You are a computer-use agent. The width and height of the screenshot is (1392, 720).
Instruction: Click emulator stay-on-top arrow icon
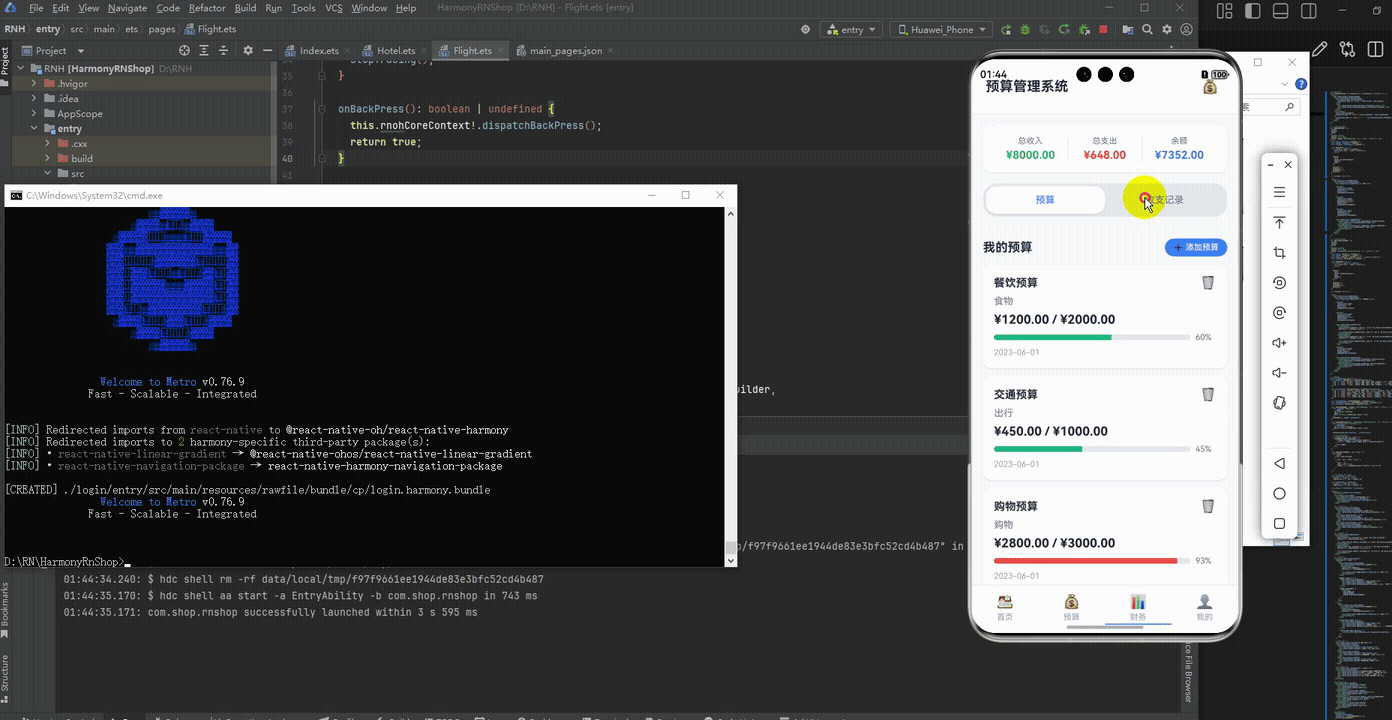(1279, 223)
